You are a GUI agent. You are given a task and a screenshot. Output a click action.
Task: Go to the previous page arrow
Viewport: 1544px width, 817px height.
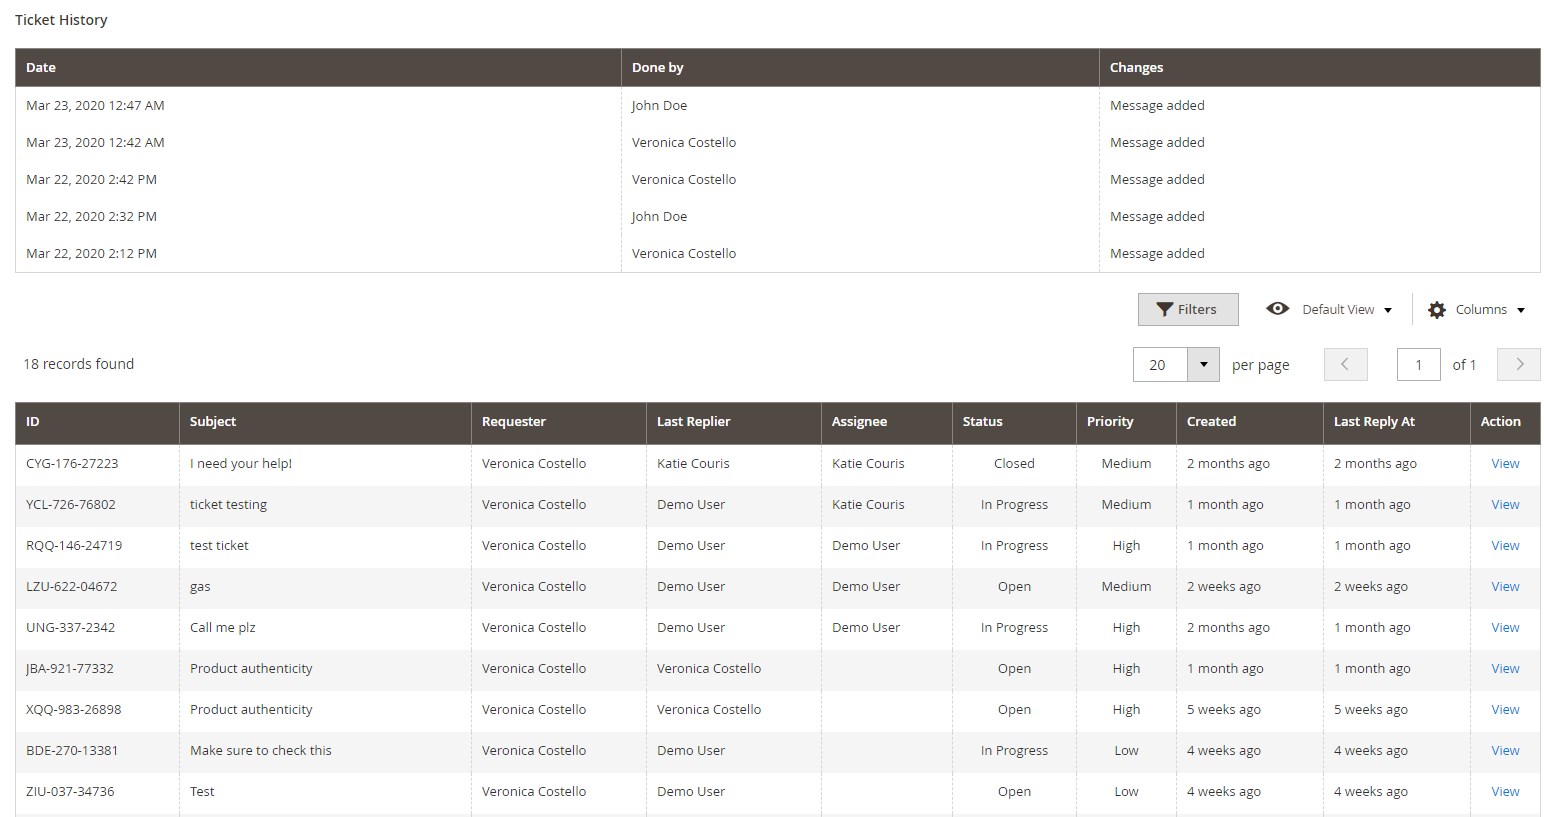(1345, 365)
